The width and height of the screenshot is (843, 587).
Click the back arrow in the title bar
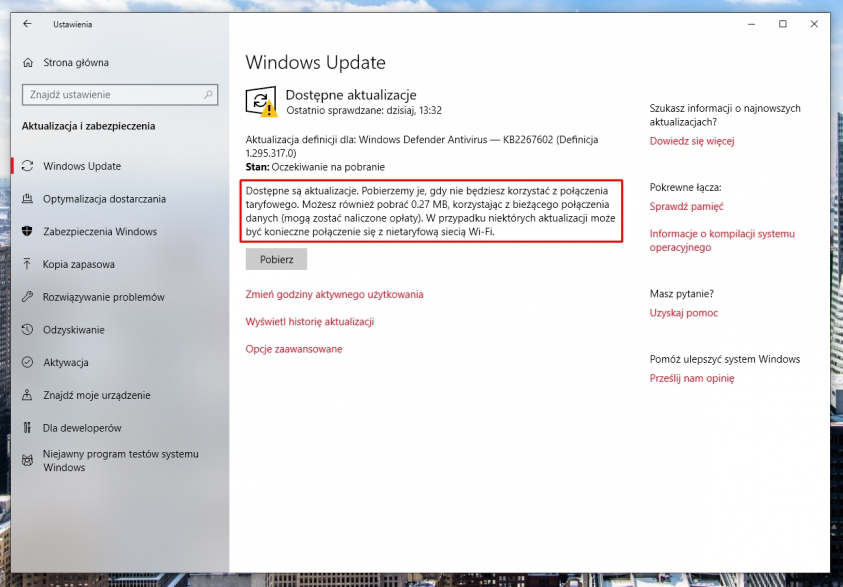click(x=27, y=24)
